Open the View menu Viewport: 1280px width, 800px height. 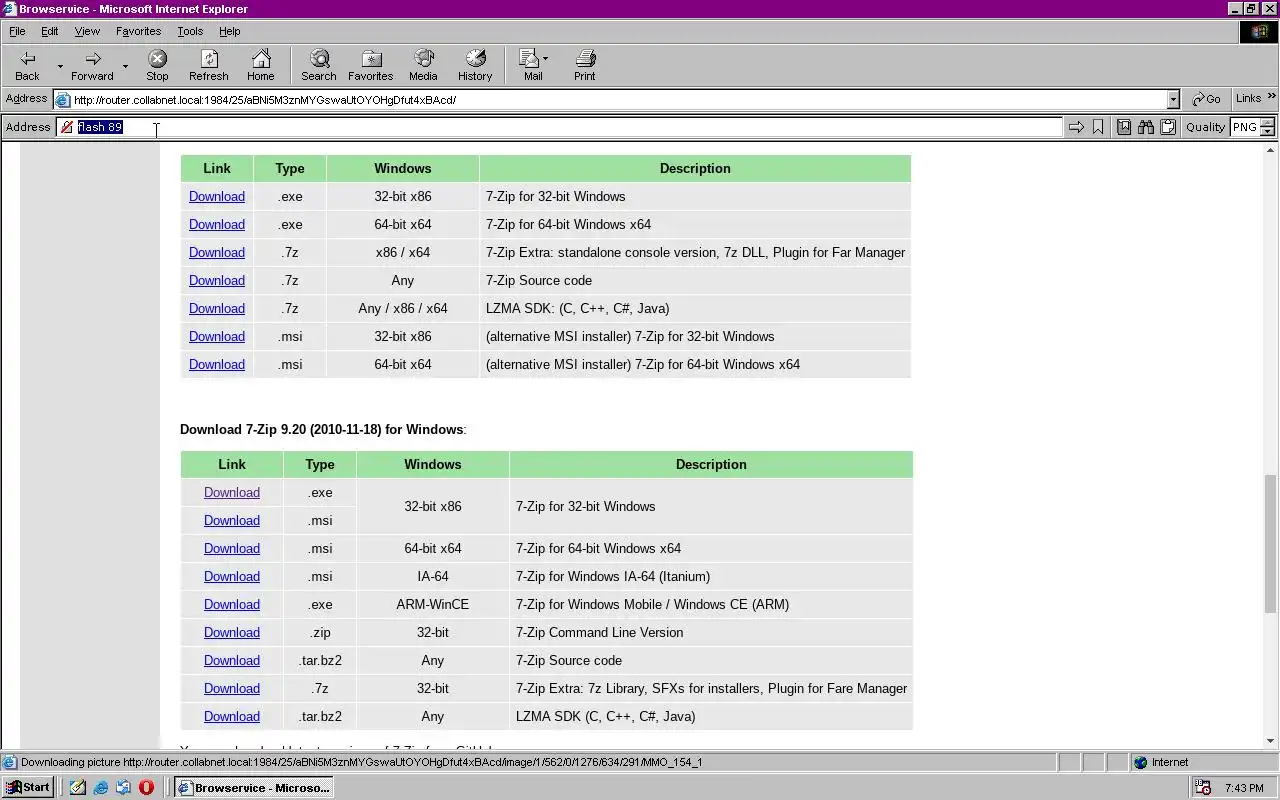[87, 31]
